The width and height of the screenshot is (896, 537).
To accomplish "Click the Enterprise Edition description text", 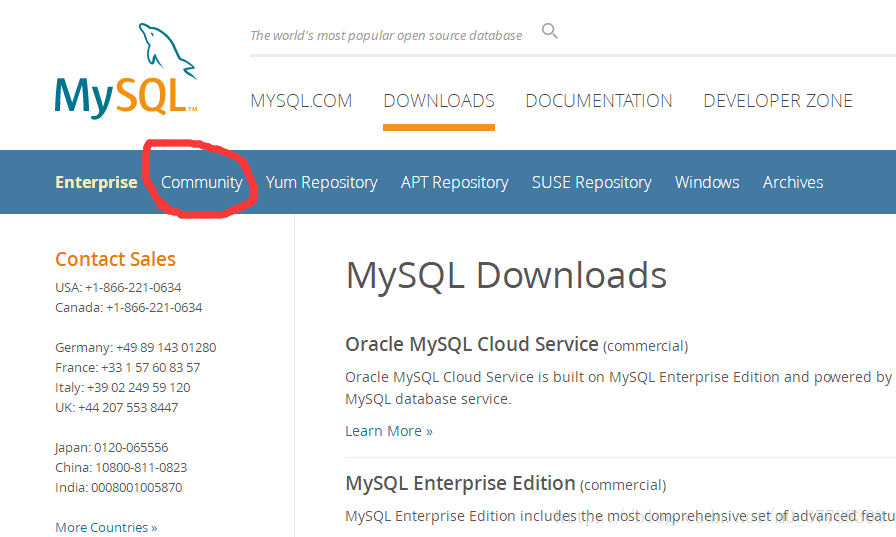I will click(620, 516).
